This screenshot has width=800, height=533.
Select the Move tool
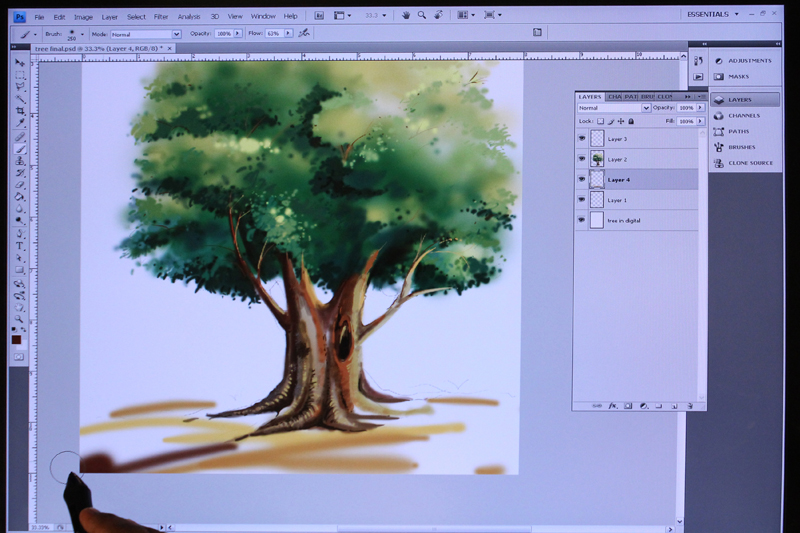20,63
